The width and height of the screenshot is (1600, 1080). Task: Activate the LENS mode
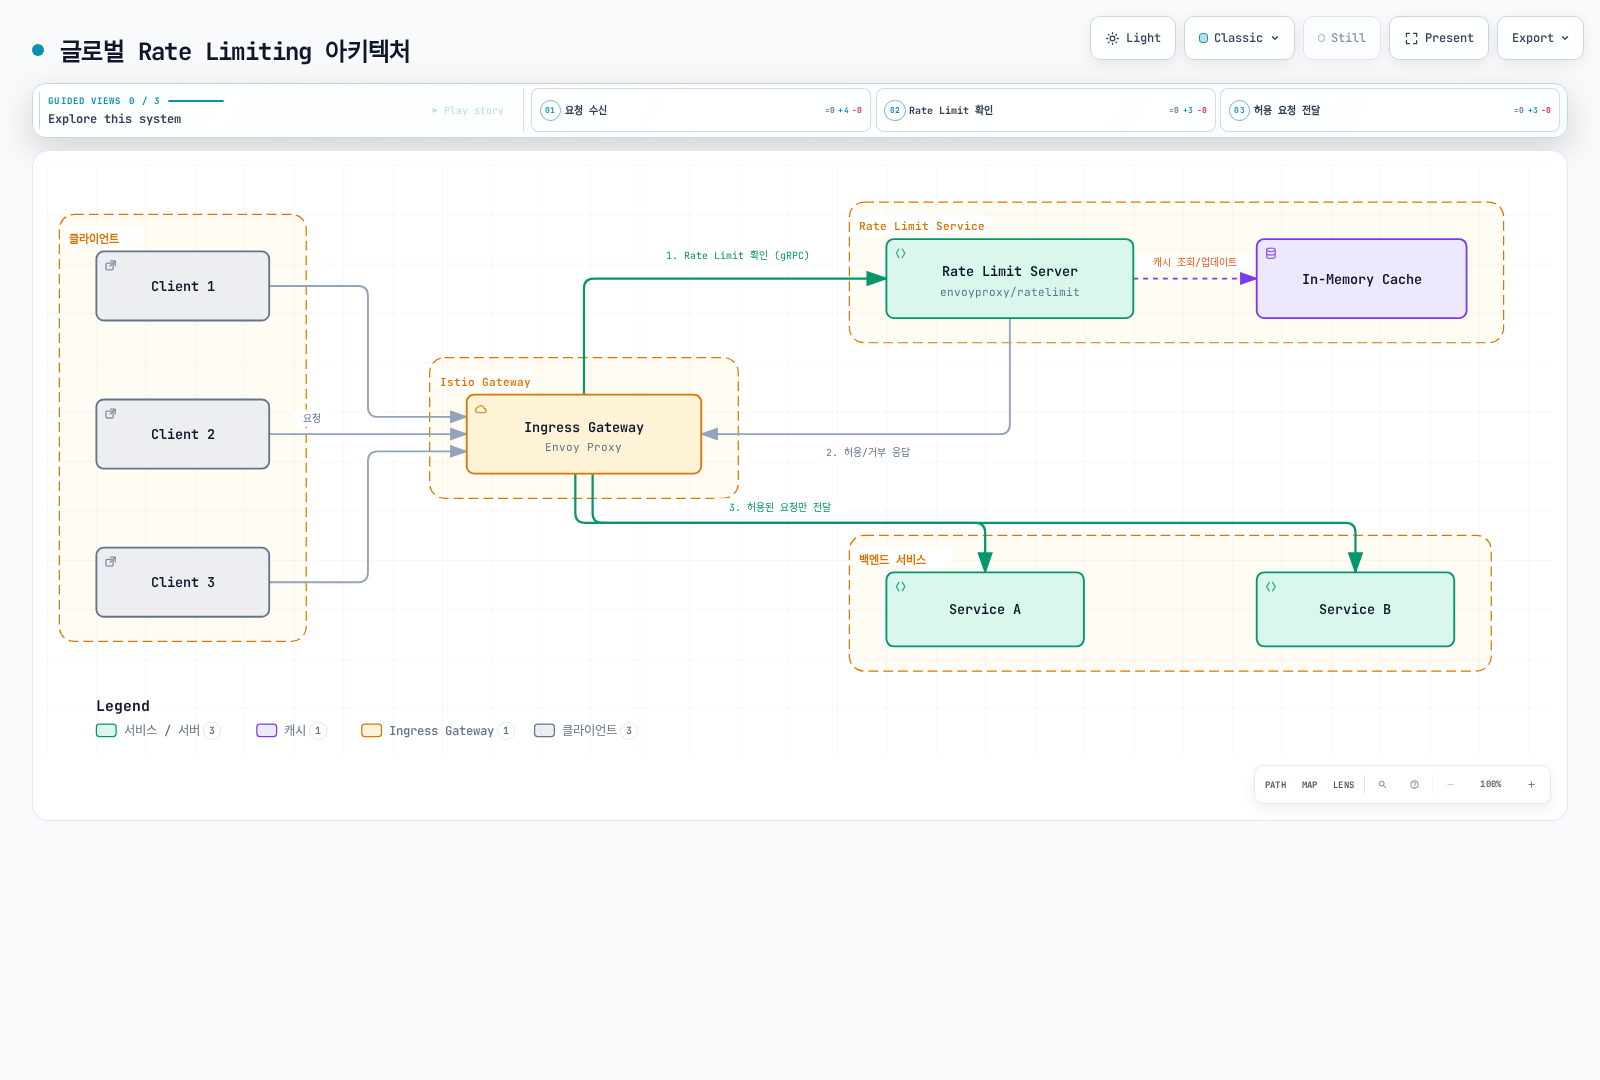tap(1343, 785)
